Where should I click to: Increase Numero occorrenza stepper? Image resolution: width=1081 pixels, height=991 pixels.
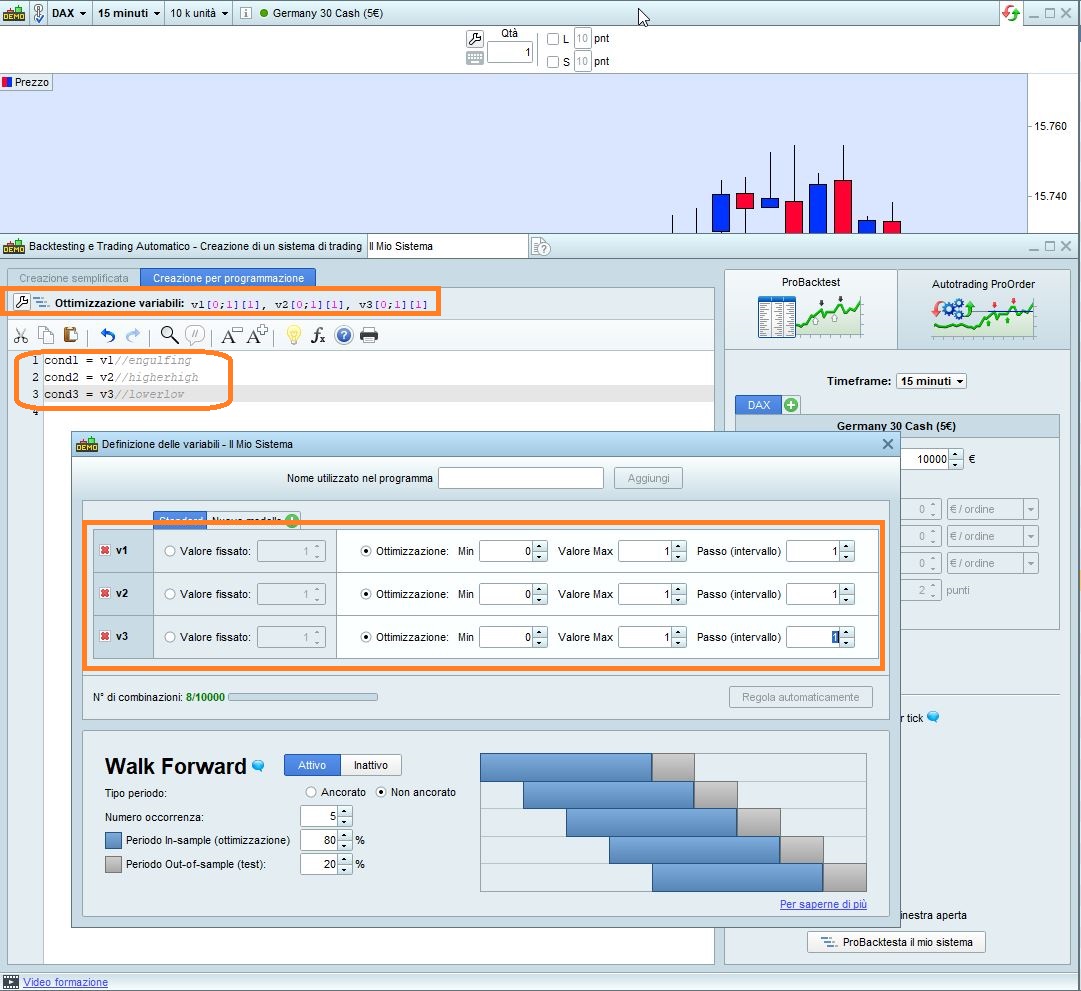tap(345, 812)
